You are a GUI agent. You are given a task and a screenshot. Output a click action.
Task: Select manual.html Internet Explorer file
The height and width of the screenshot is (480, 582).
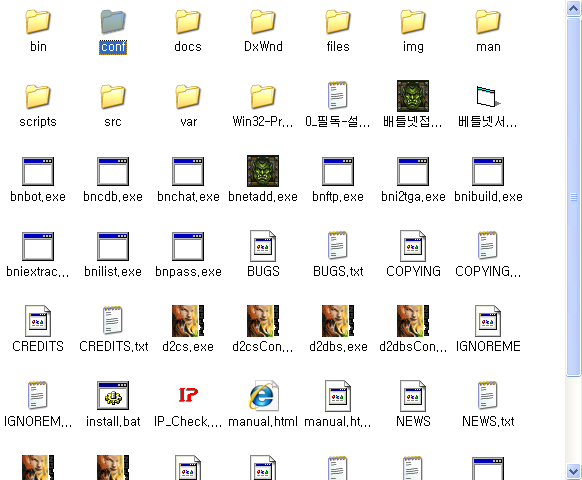[x=263, y=396]
